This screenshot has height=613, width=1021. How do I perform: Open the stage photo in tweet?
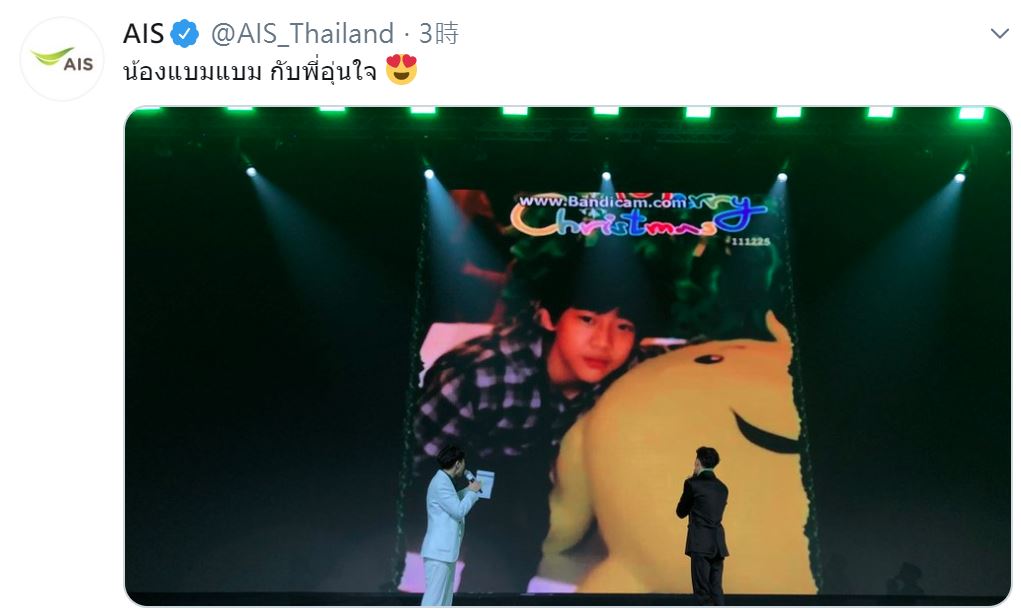[x=568, y=356]
